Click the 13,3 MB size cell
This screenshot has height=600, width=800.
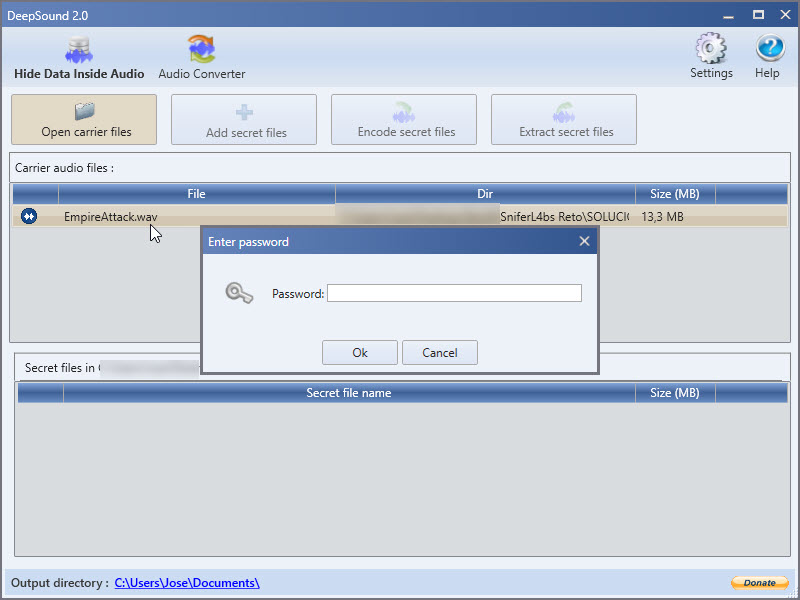(662, 217)
